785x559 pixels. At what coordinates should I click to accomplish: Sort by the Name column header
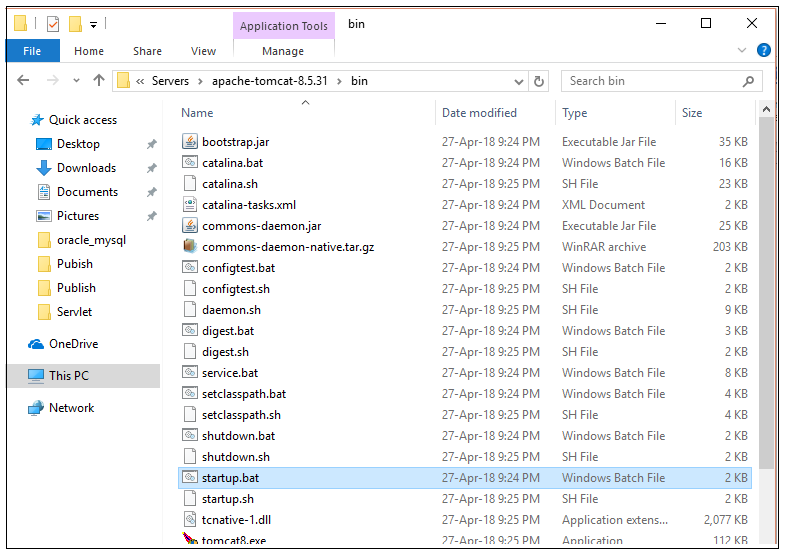[x=306, y=113]
